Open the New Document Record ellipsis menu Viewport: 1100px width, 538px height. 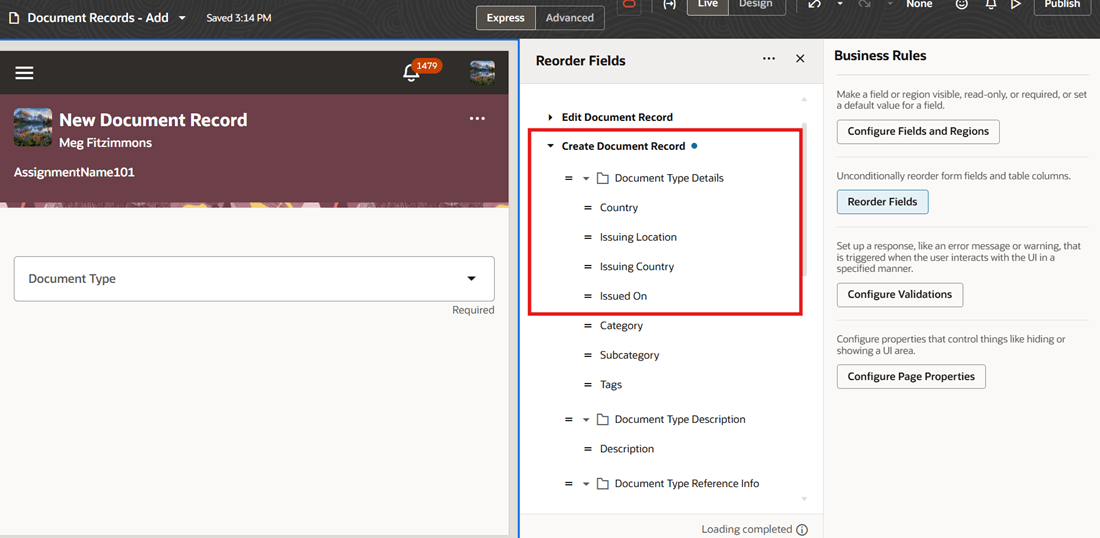477,119
